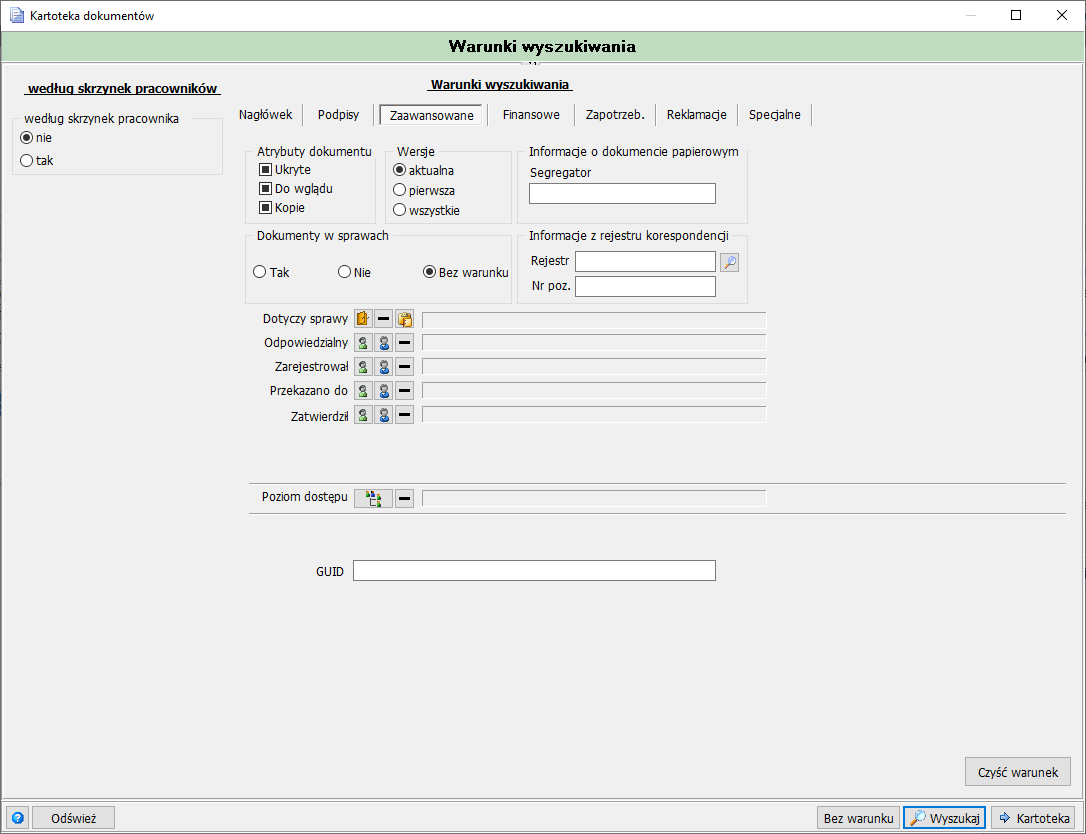The height and width of the screenshot is (834, 1086).
Task: Switch to the Nagłówek tab
Action: [x=266, y=114]
